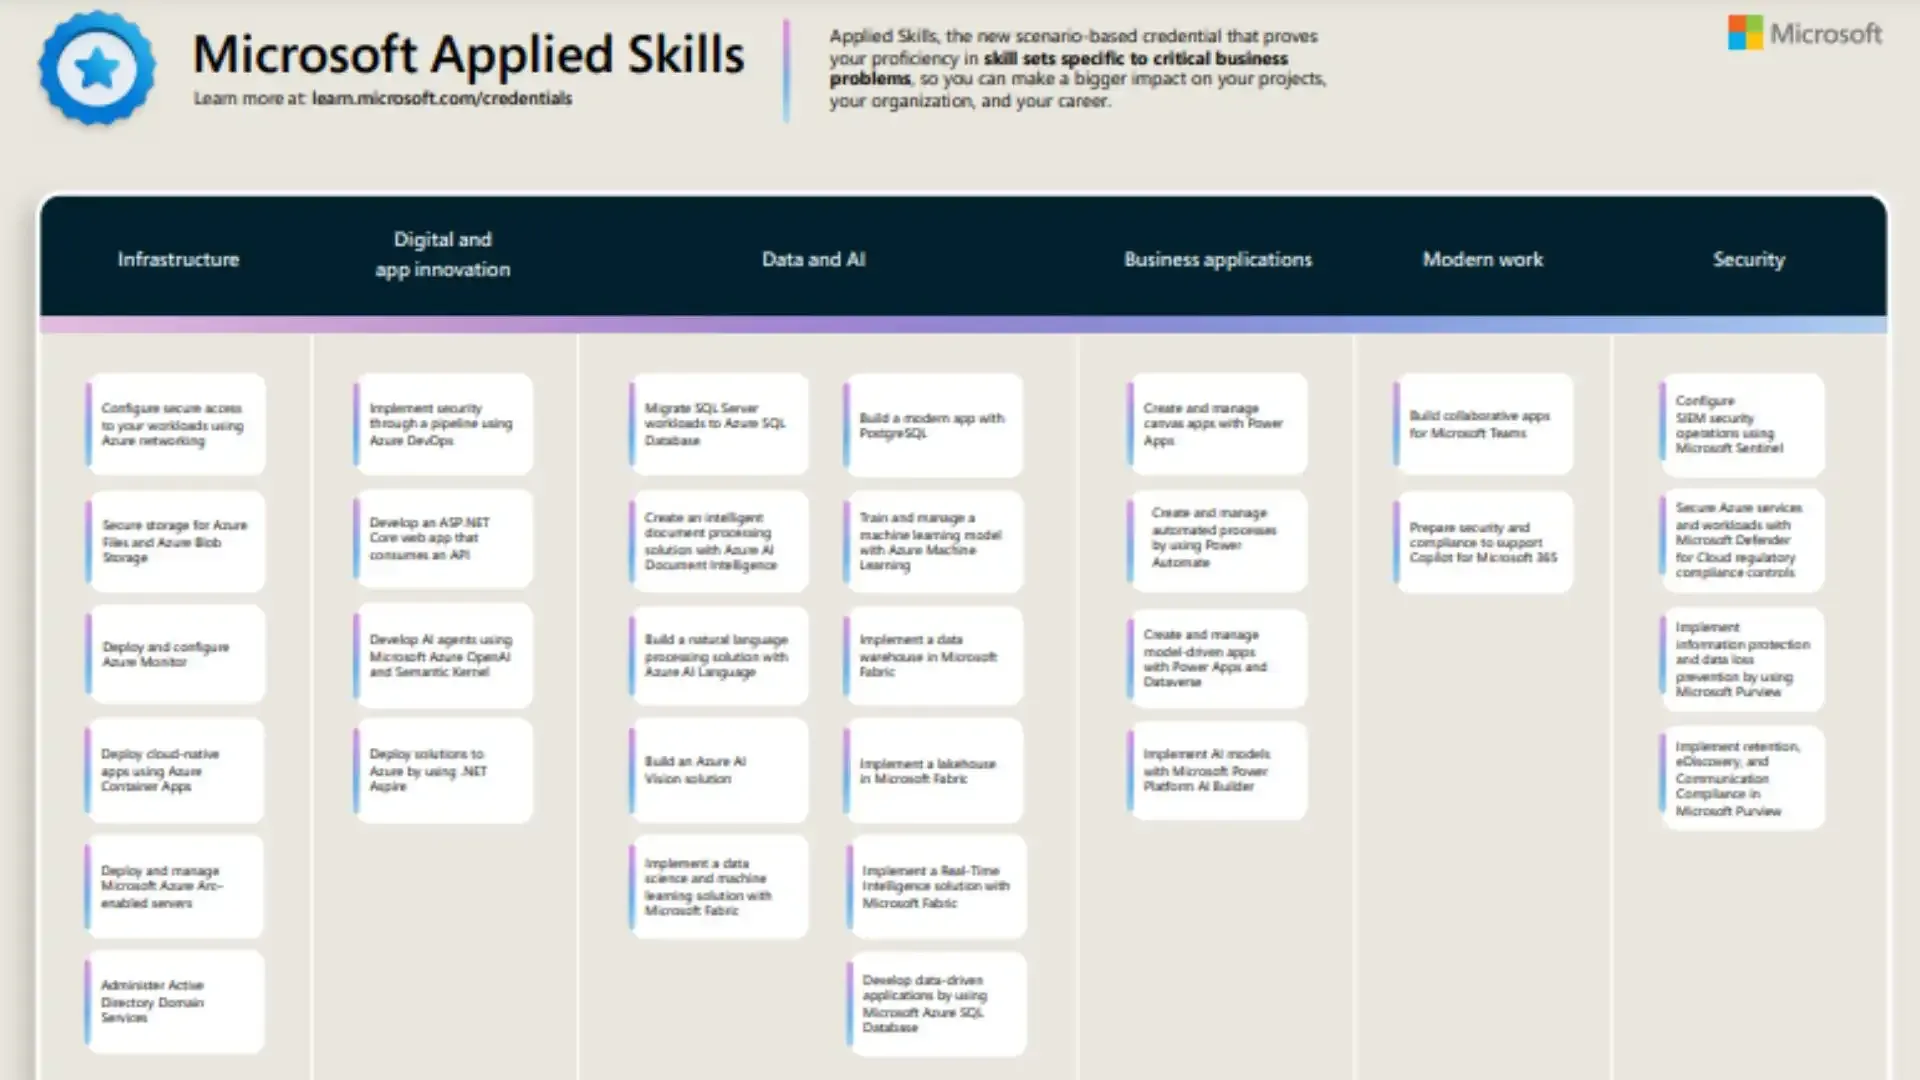Open Build an Azure AI Vision solution card
The image size is (1920, 1080).
pyautogui.click(x=718, y=770)
